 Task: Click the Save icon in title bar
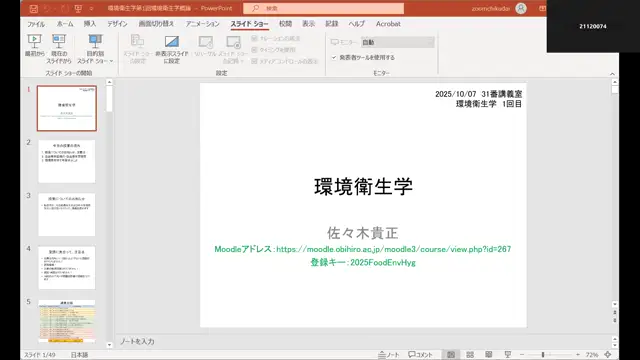point(33,8)
